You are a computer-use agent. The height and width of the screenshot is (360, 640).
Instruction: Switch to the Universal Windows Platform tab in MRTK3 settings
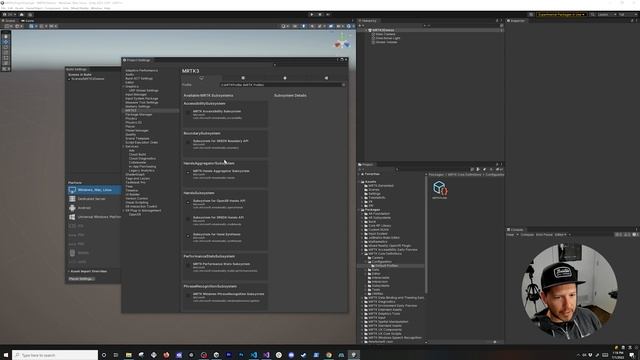point(326,78)
